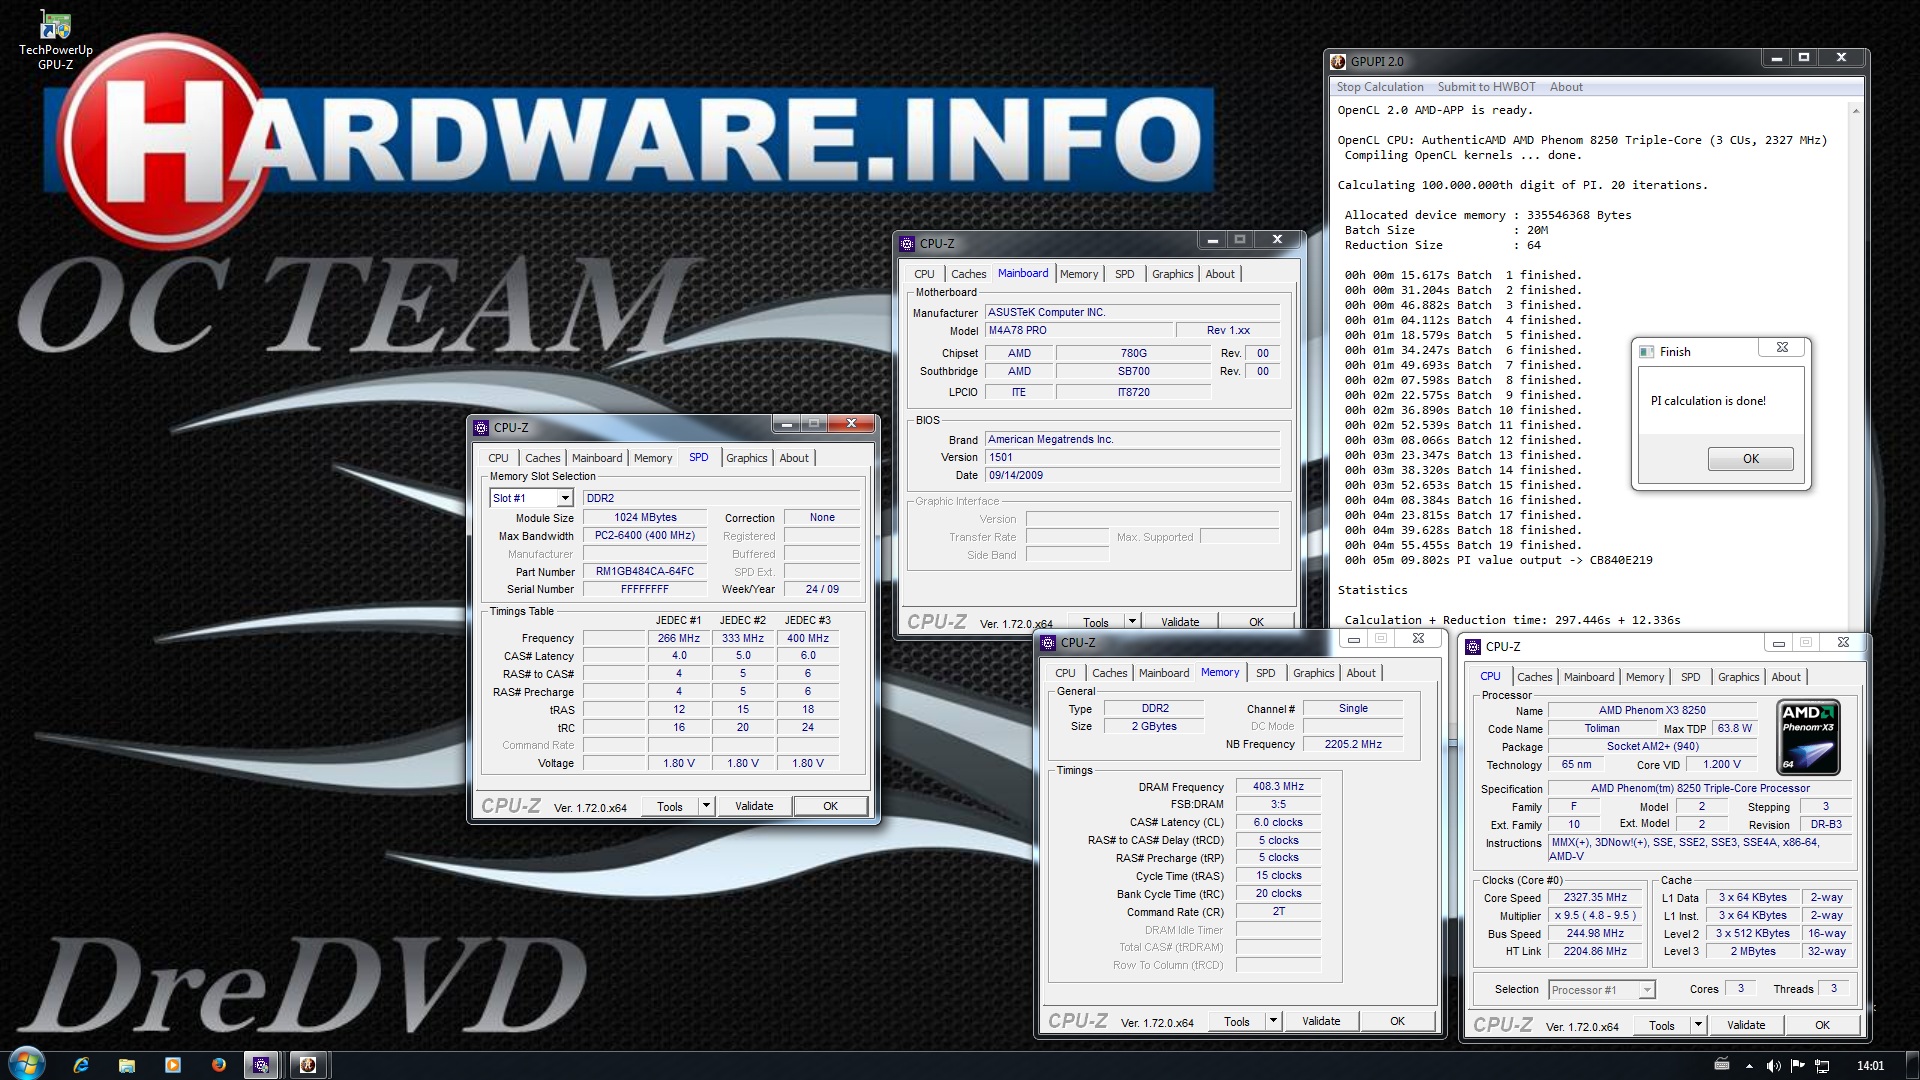The height and width of the screenshot is (1080, 1920).
Task: Click the CPU-Z Mainboard window title icon
Action: (x=907, y=243)
